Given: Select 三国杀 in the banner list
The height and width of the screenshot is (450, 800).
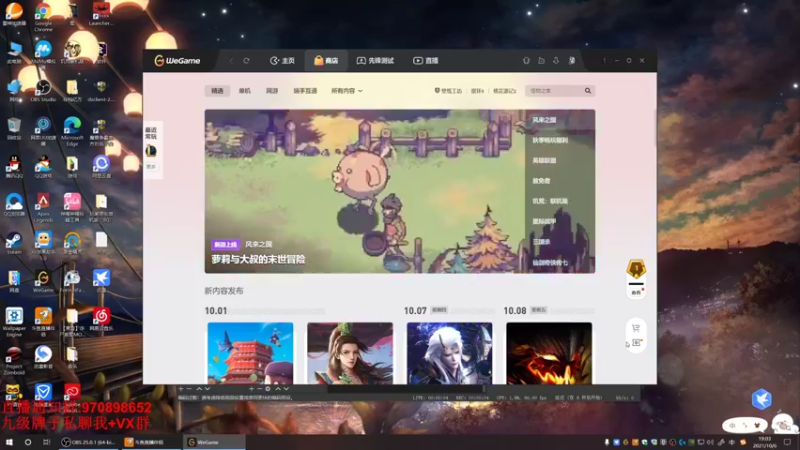Looking at the screenshot, I should pyautogui.click(x=541, y=242).
